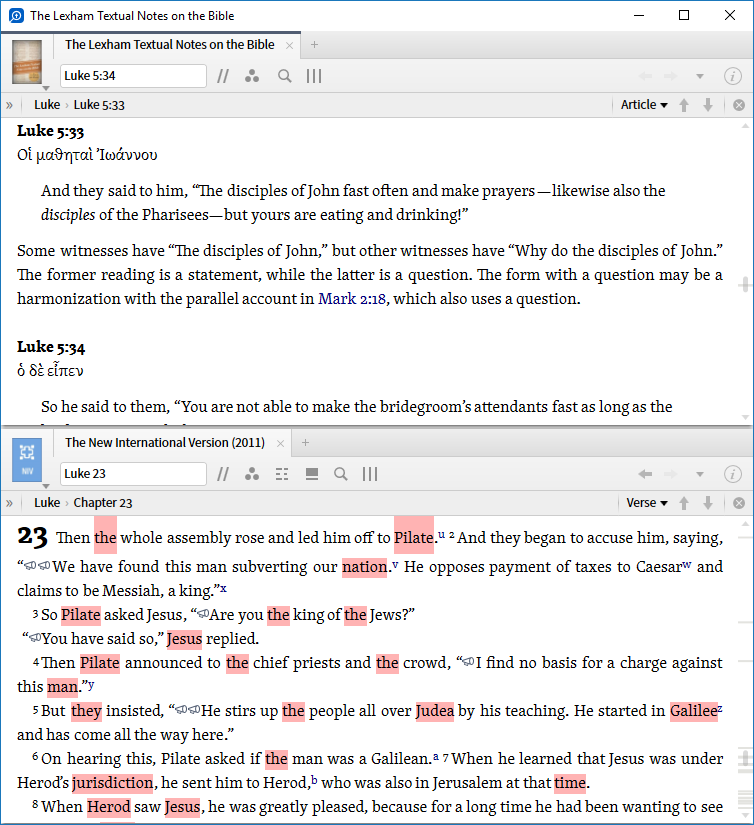Open visual filters in NIV panel

[x=252, y=474]
